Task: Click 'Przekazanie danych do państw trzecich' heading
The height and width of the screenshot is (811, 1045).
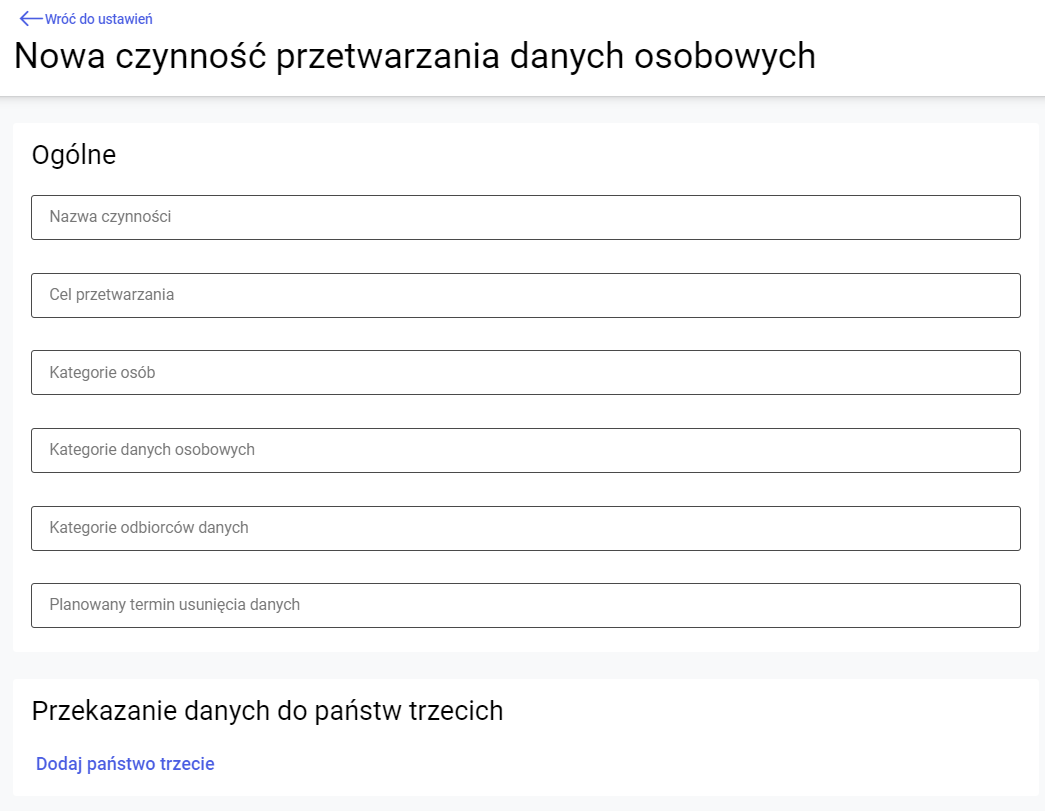Action: (267, 711)
